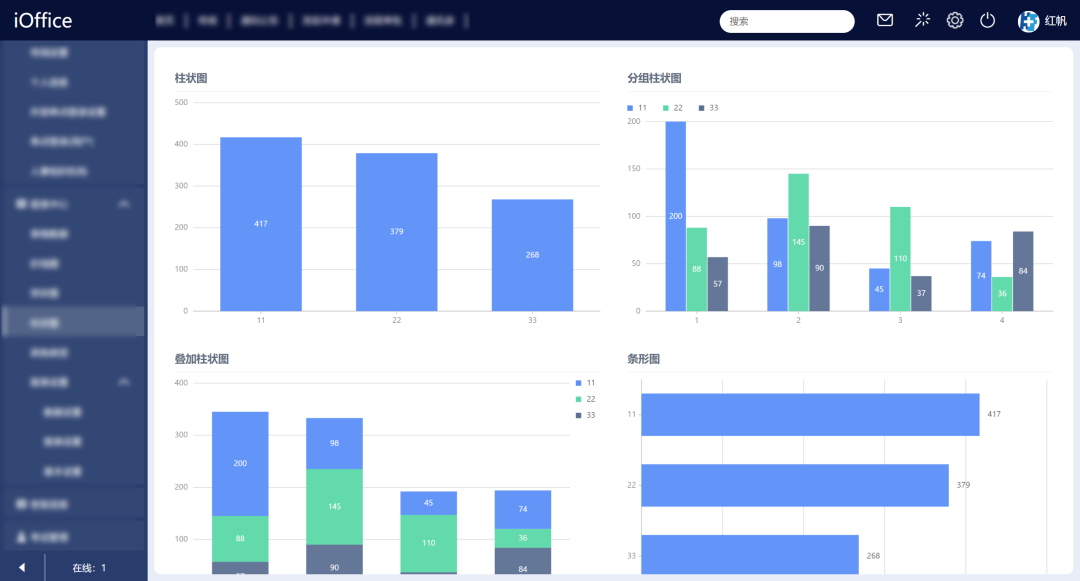1080x581 pixels.
Task: Click the user avatar beside 红帆
Action: point(1028,21)
